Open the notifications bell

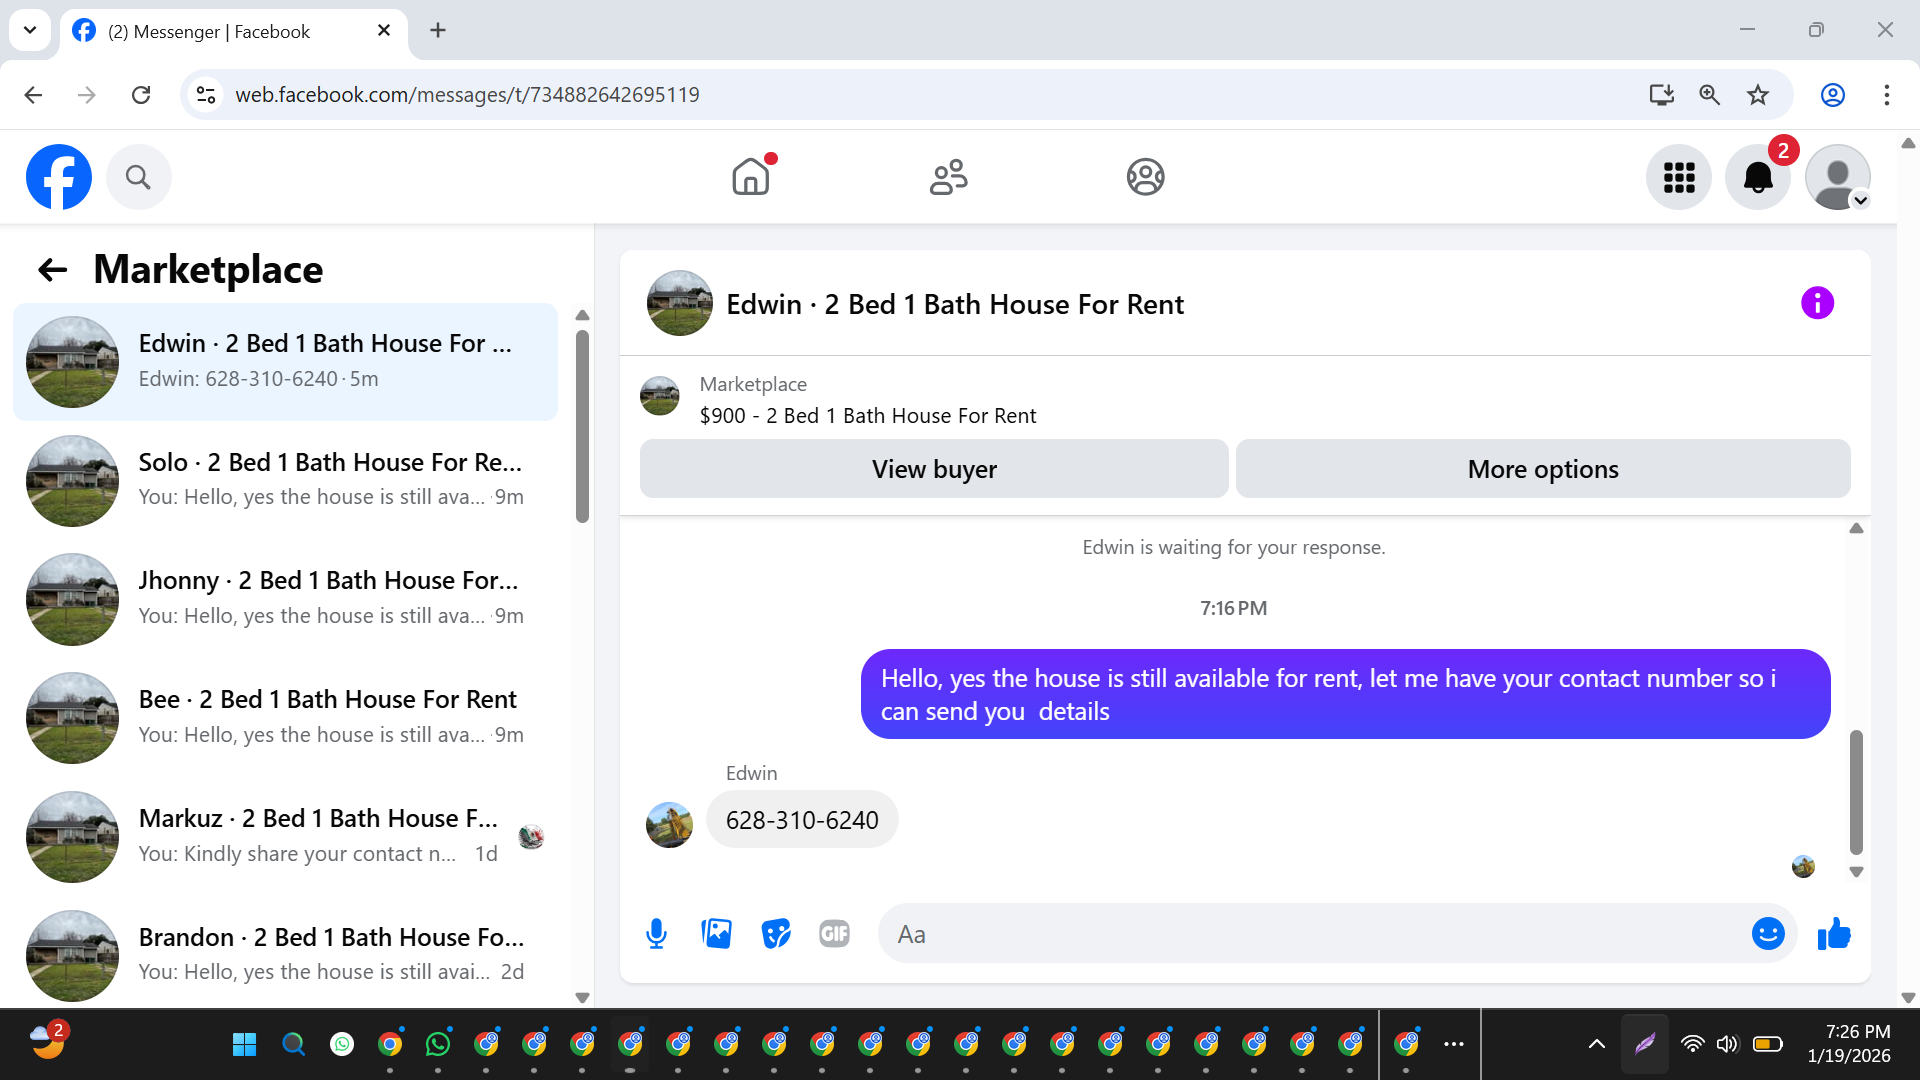(1757, 178)
